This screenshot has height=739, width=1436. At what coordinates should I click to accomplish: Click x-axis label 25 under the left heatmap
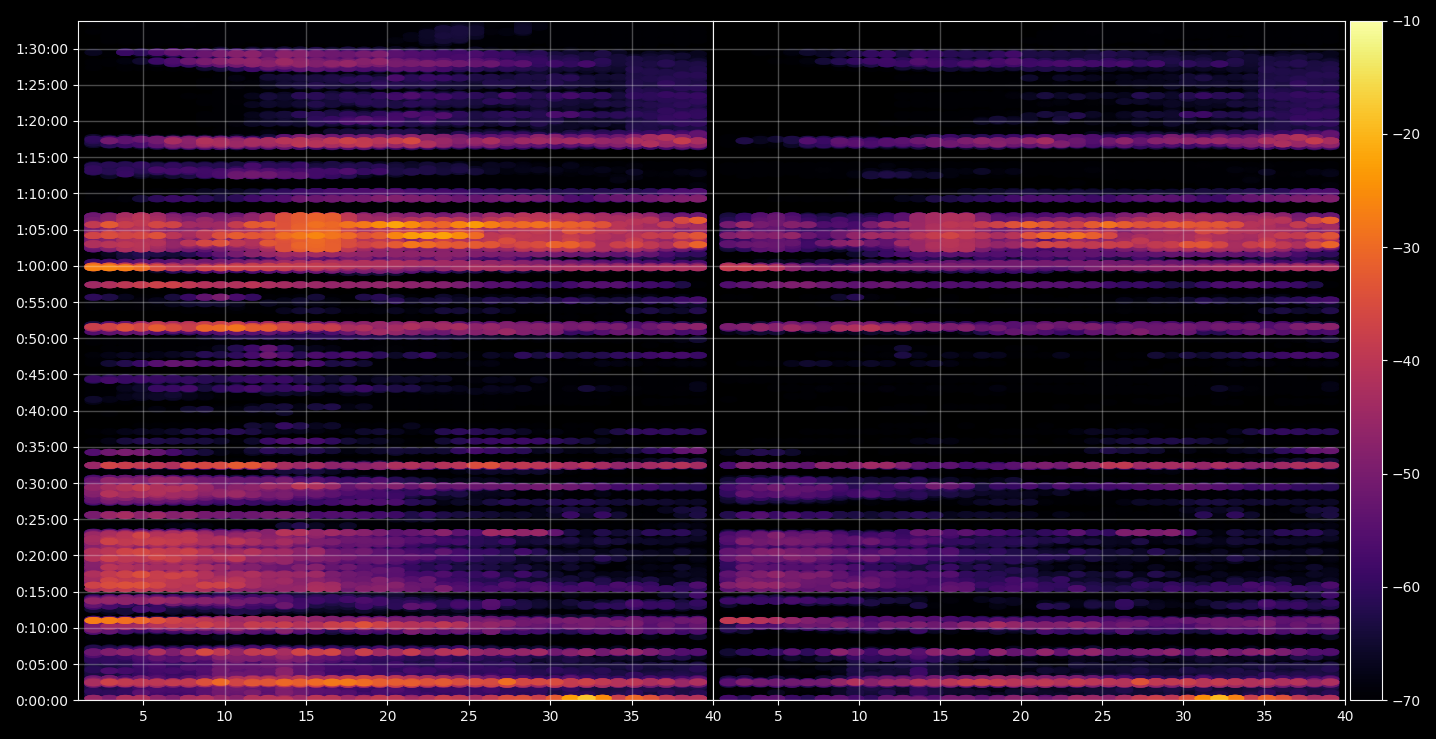point(469,717)
